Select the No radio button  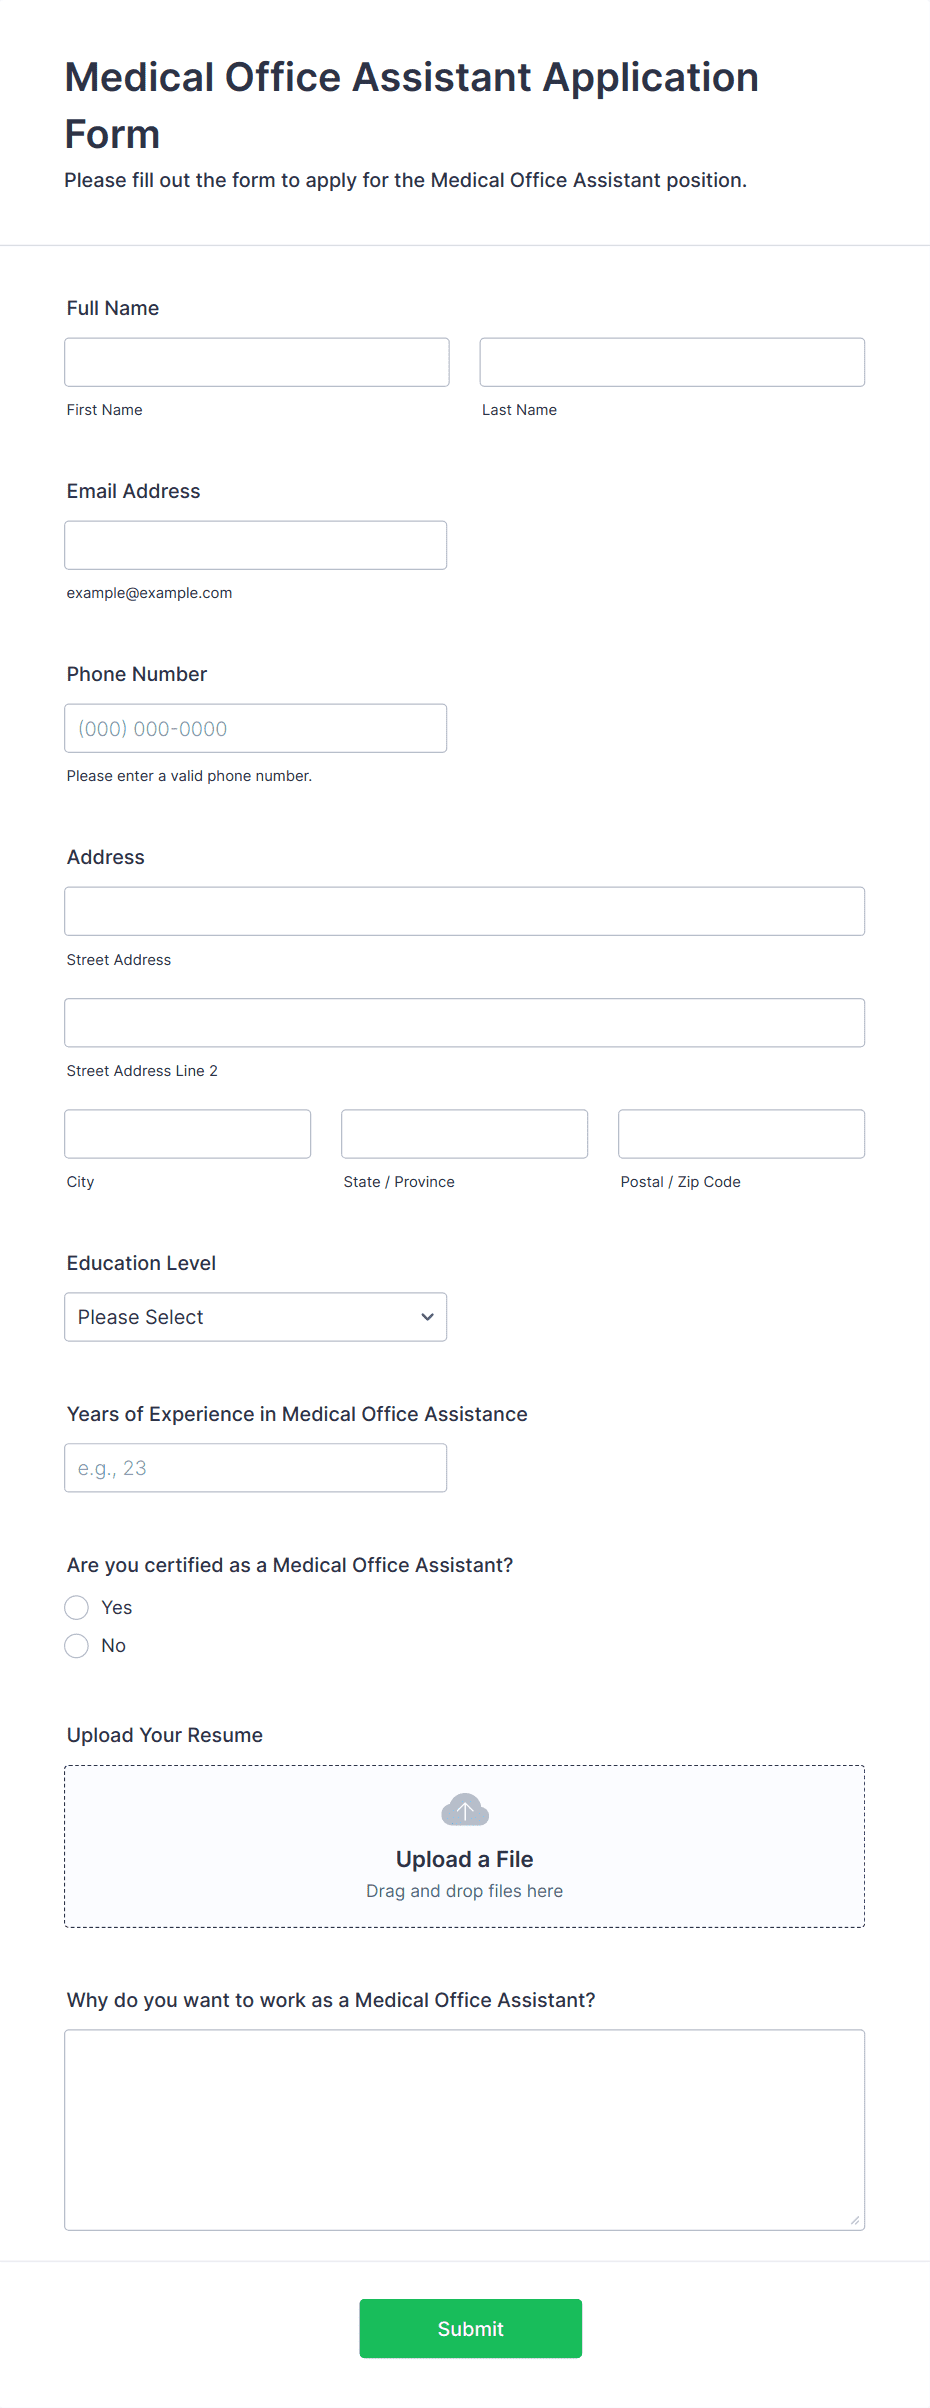(x=77, y=1645)
